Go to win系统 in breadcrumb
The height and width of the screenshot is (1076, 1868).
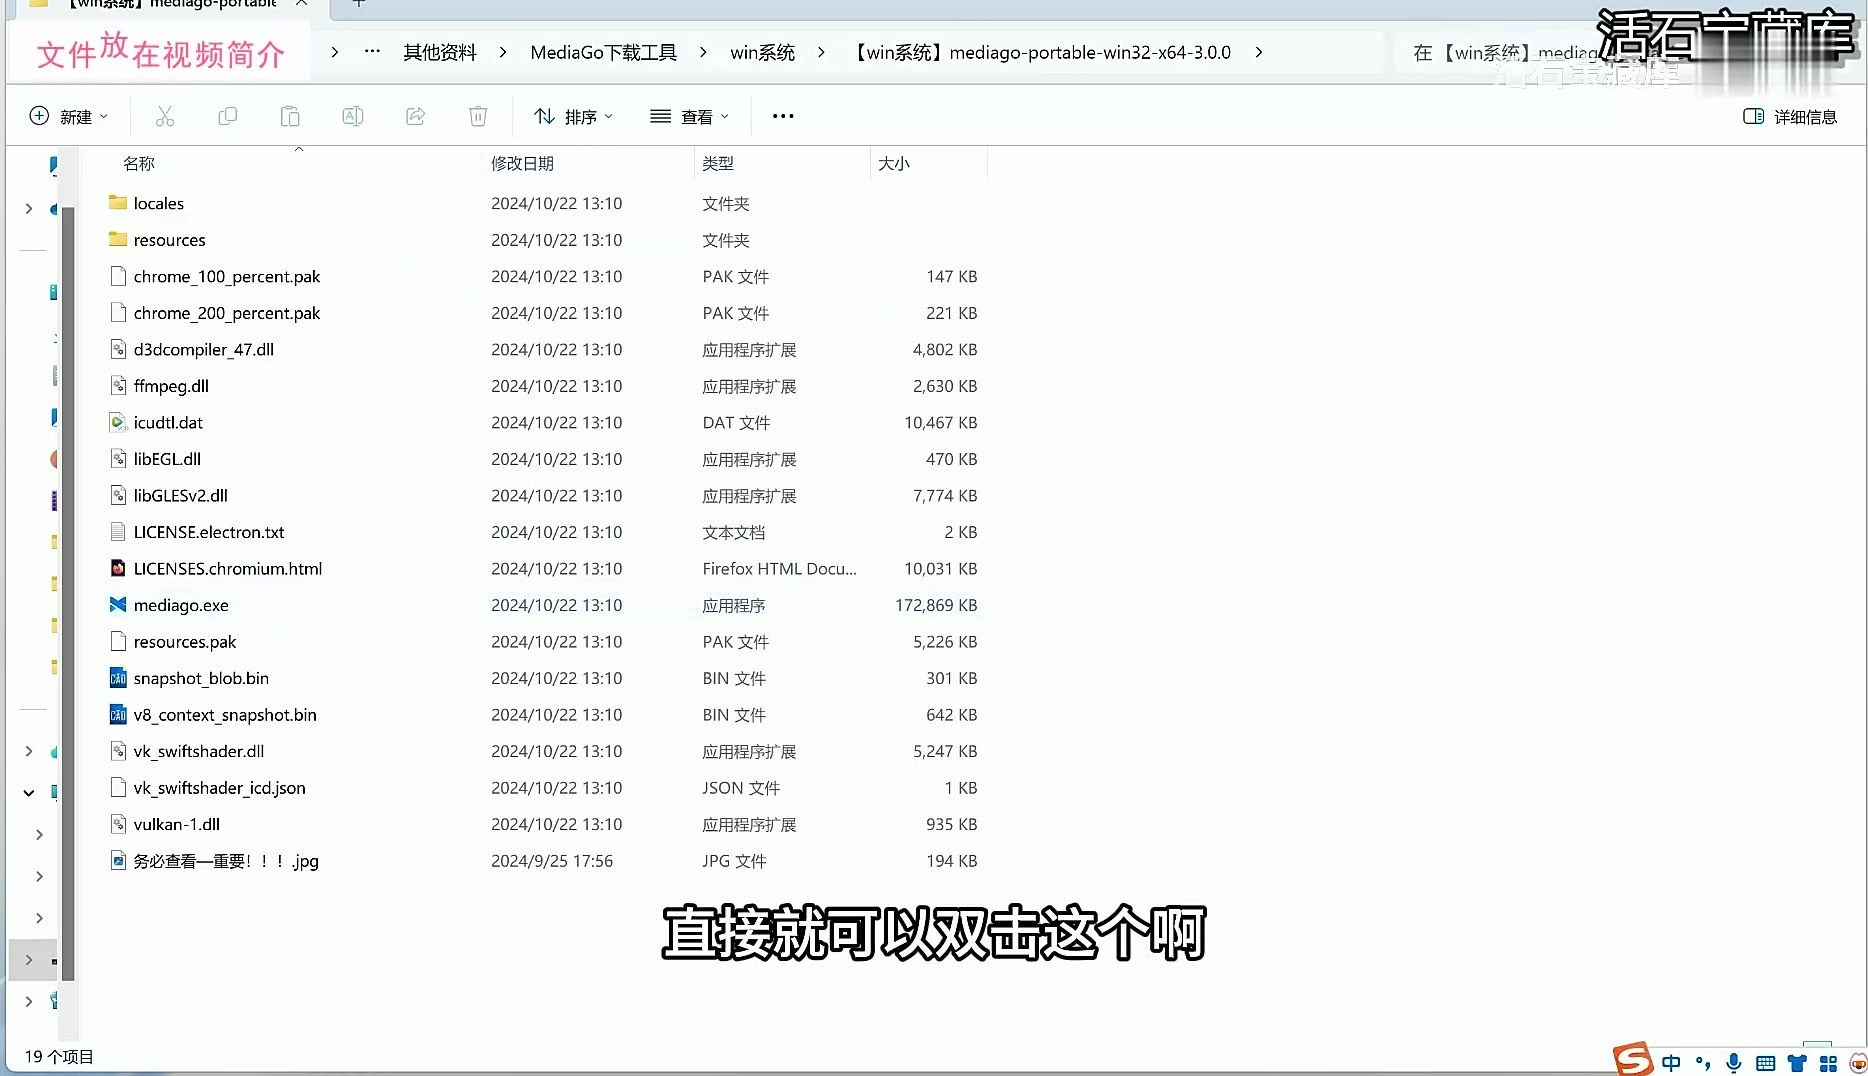tap(762, 52)
